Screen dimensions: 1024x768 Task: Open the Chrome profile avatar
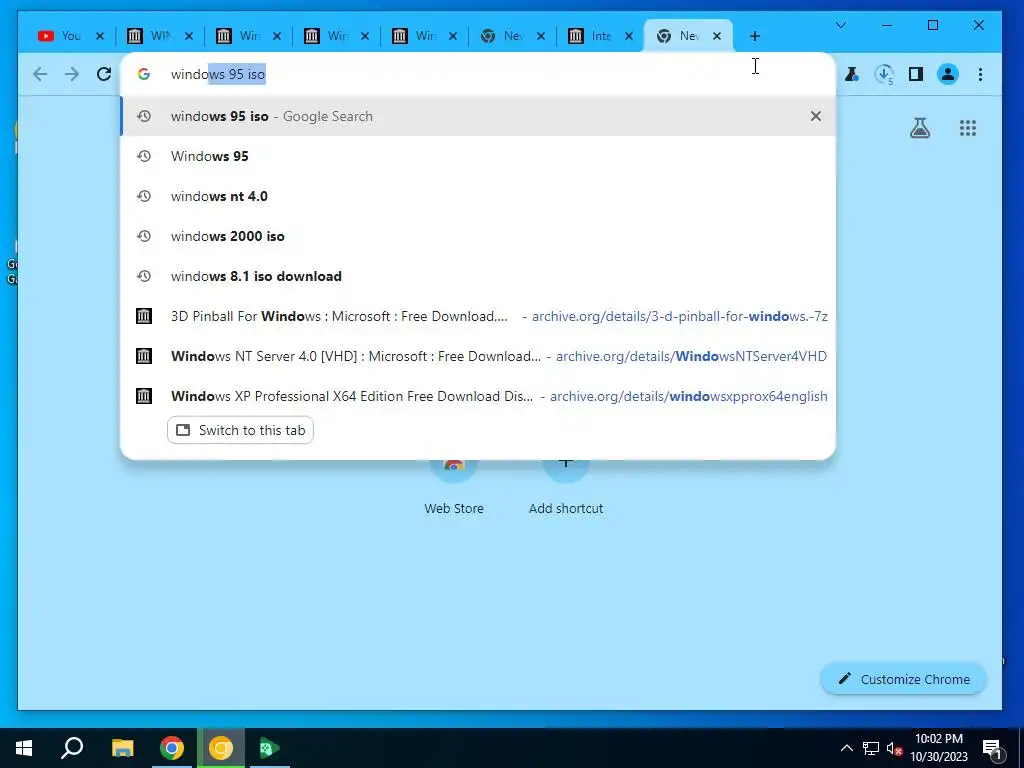948,74
